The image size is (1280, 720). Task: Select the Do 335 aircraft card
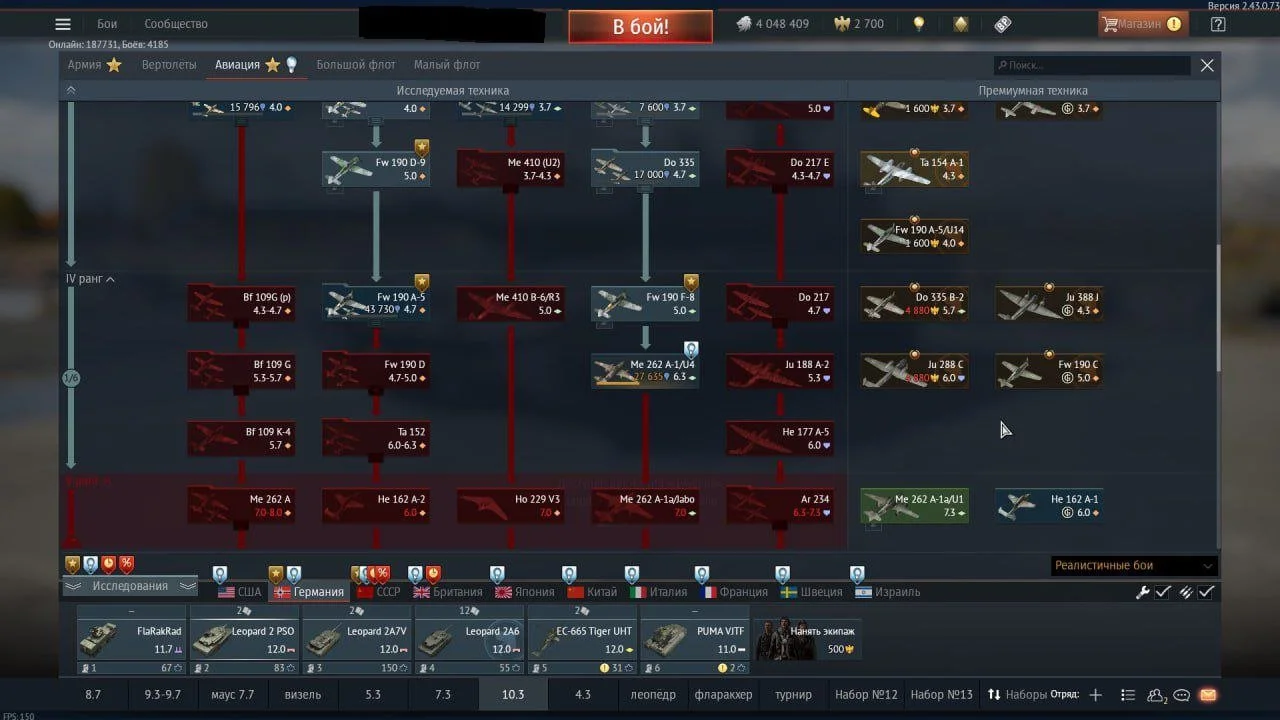645,169
